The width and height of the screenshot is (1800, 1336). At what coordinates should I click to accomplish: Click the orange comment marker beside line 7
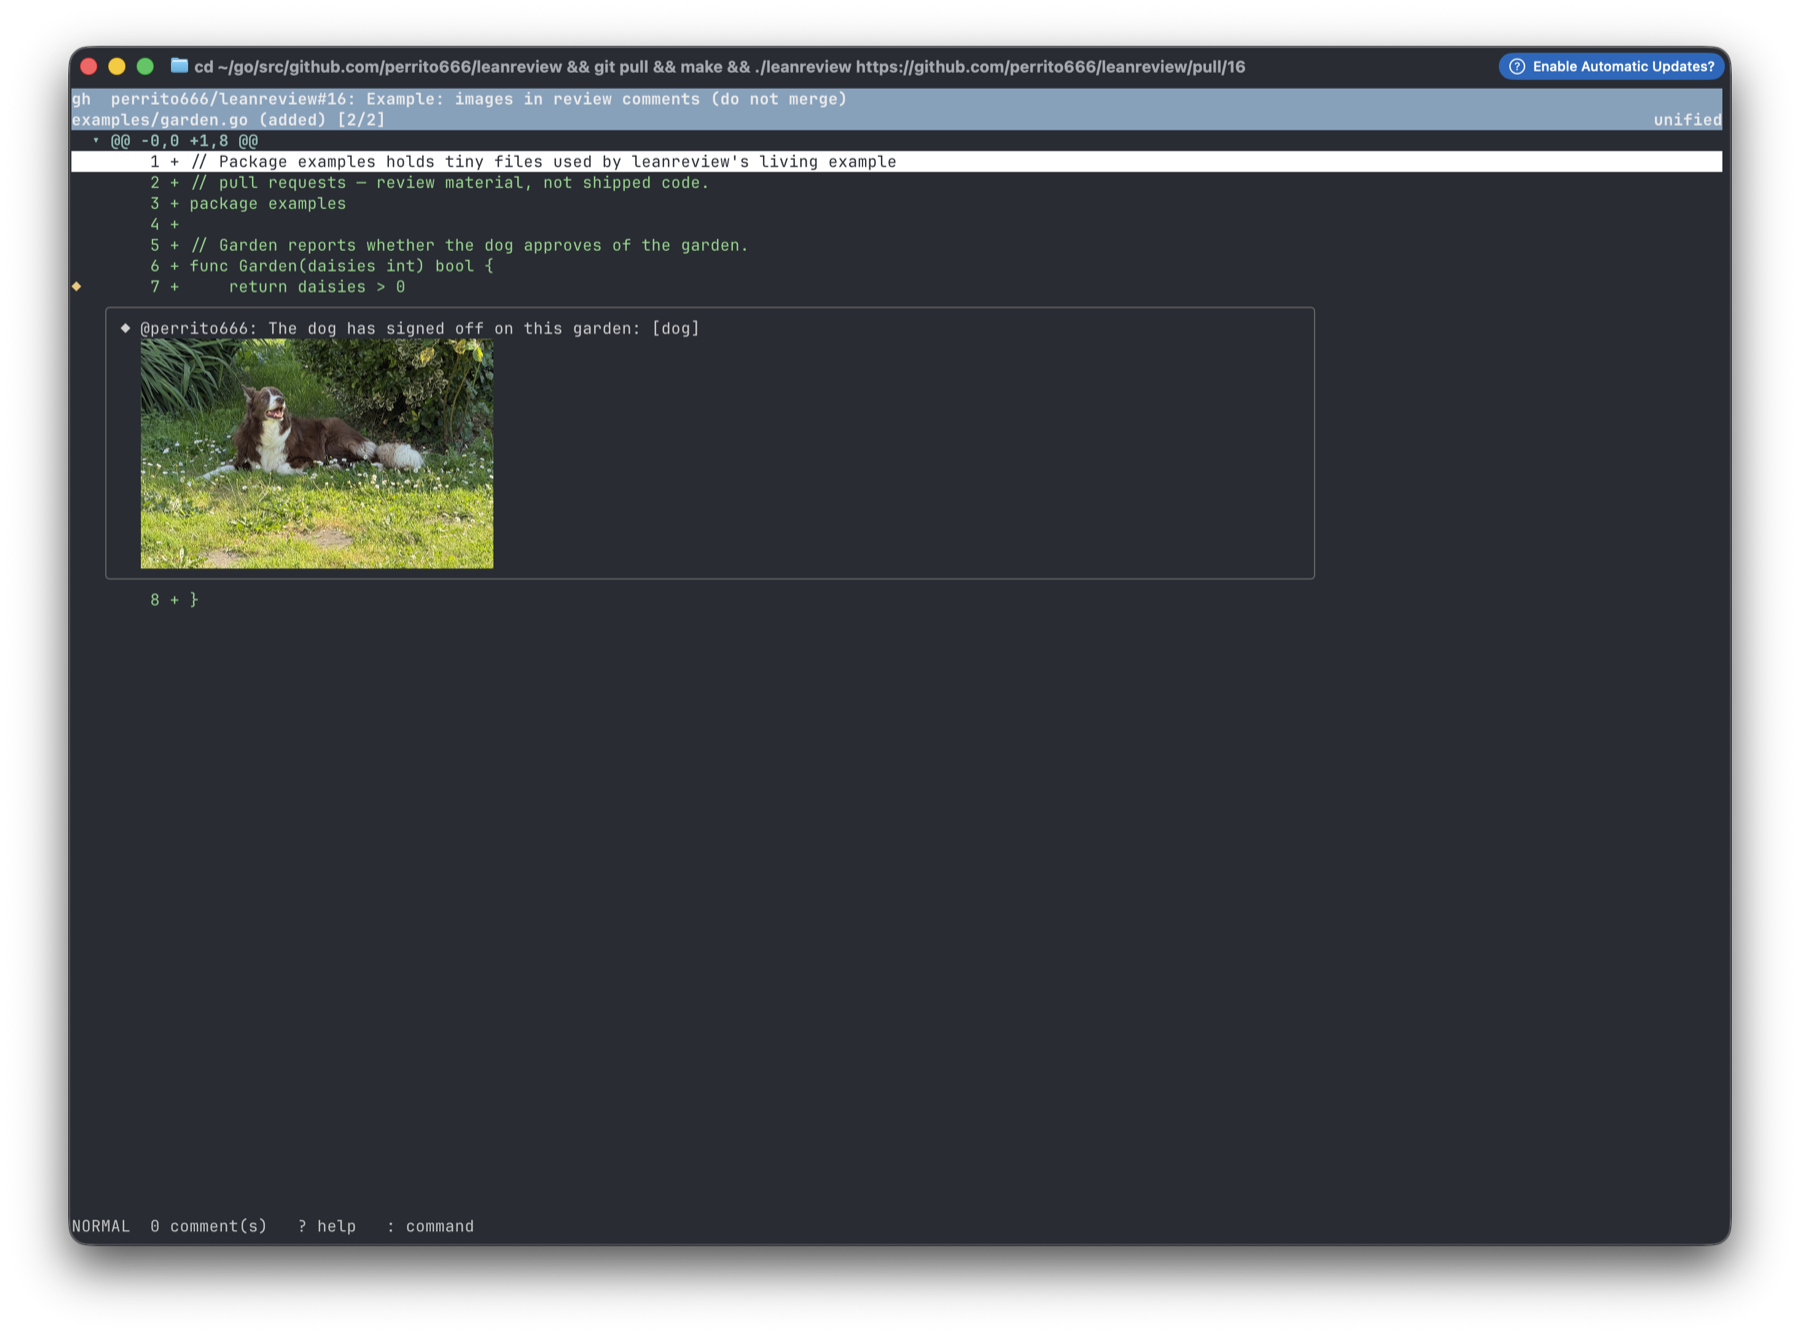[77, 287]
